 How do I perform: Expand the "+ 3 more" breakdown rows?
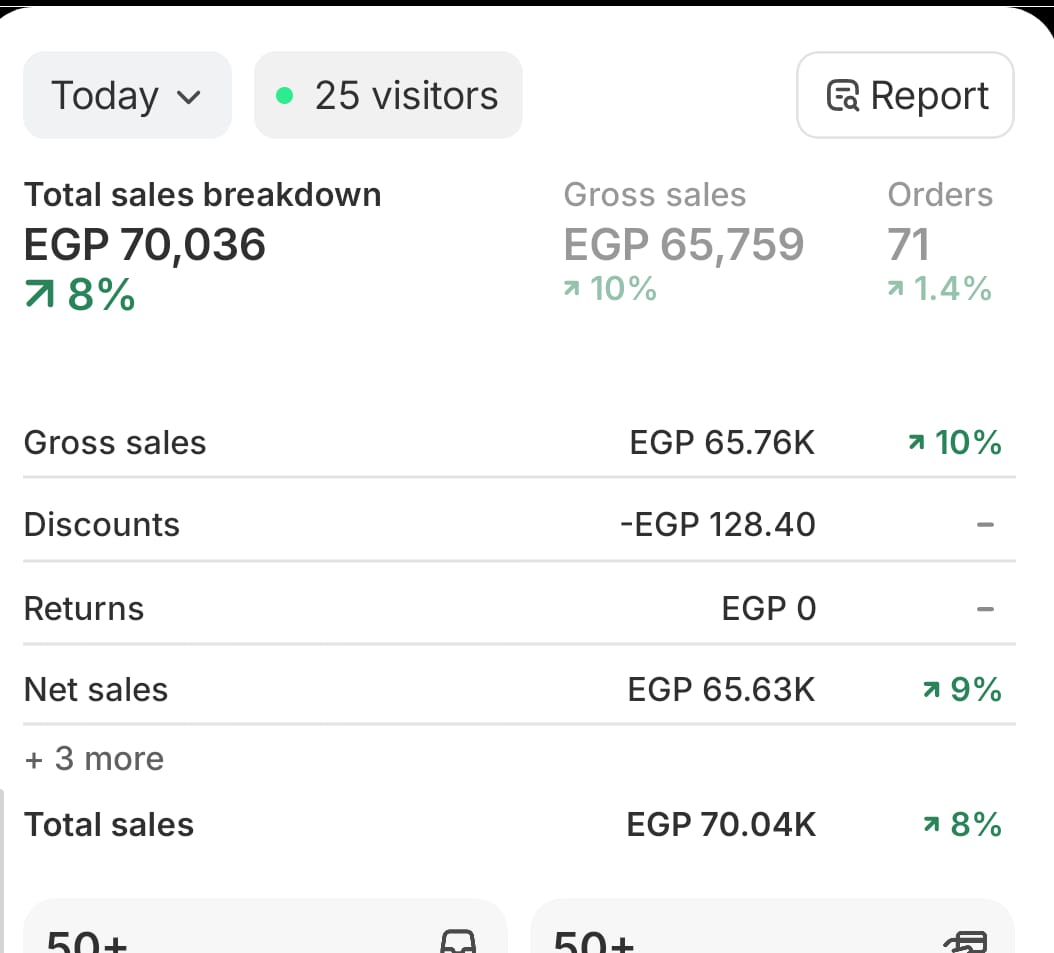click(94, 759)
